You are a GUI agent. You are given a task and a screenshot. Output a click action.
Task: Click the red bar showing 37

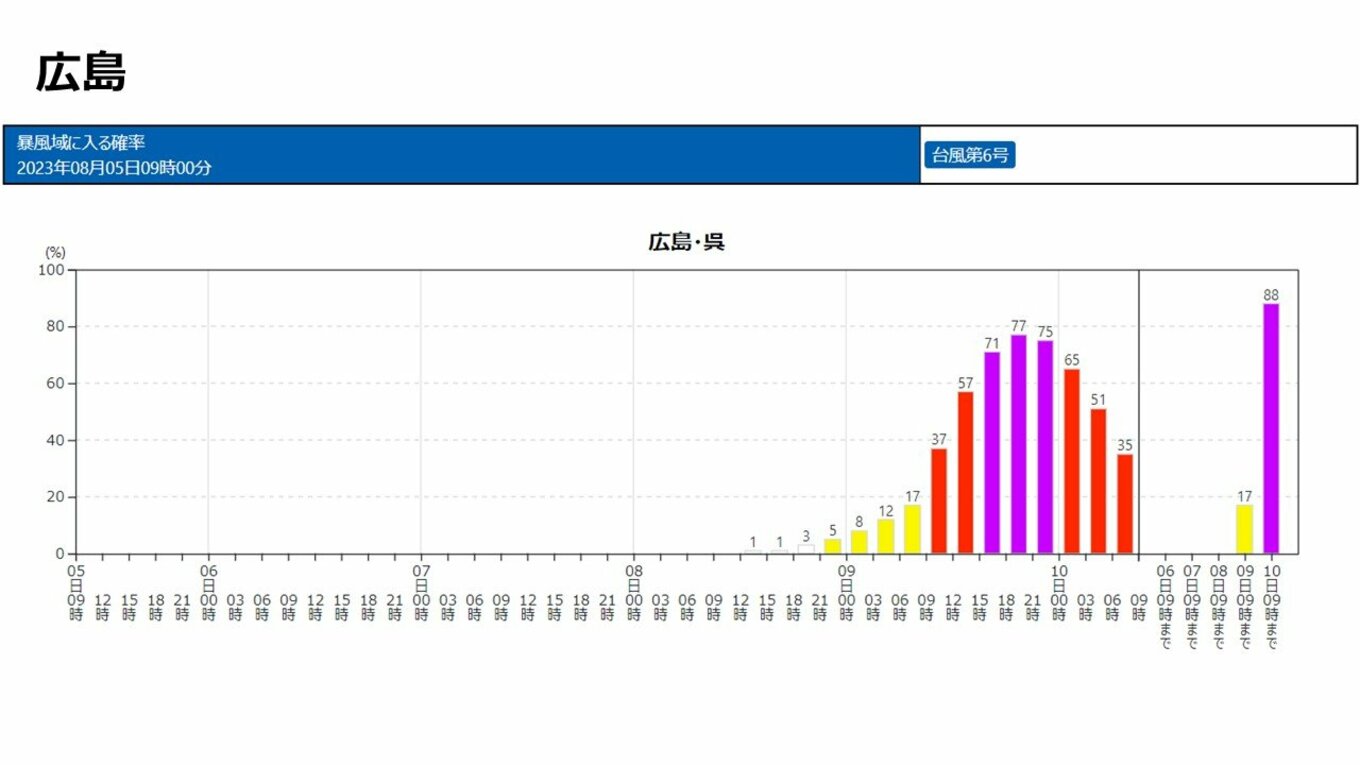pyautogui.click(x=939, y=500)
